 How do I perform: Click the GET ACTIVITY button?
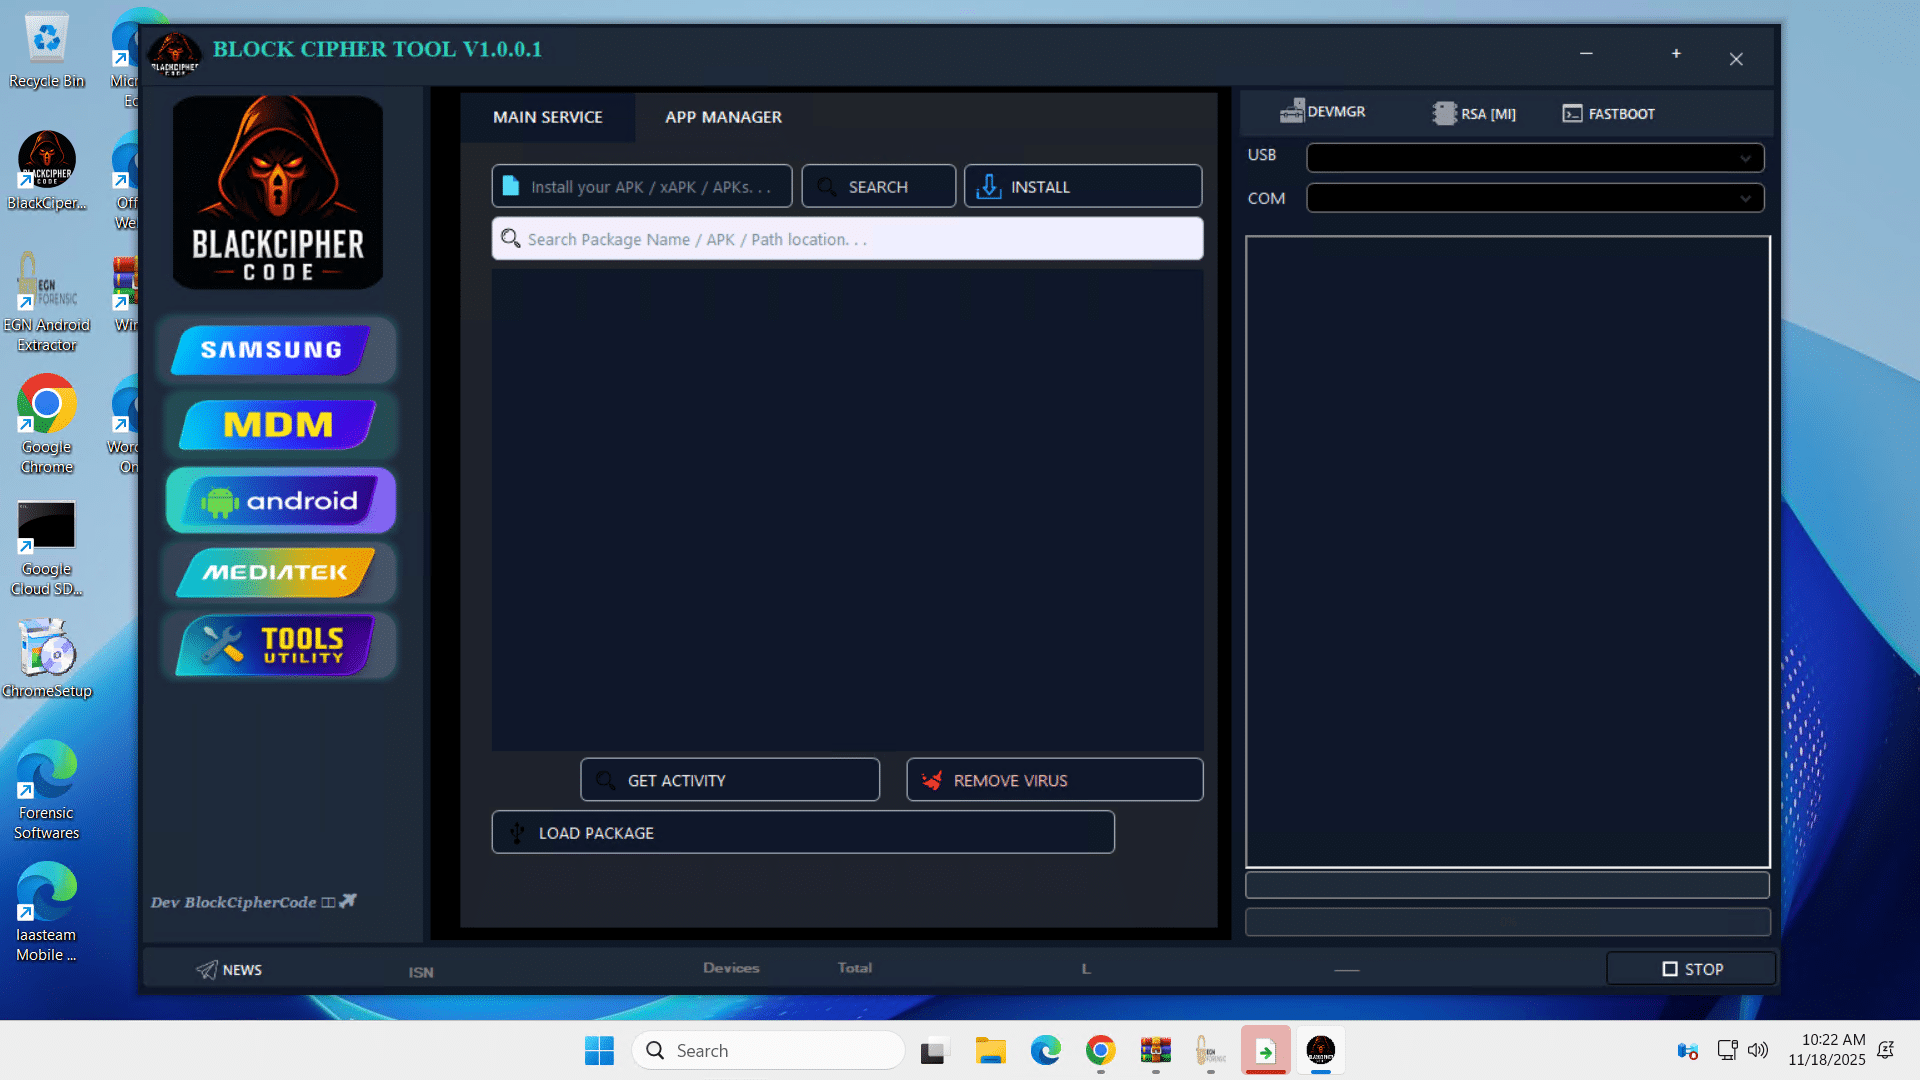click(729, 780)
